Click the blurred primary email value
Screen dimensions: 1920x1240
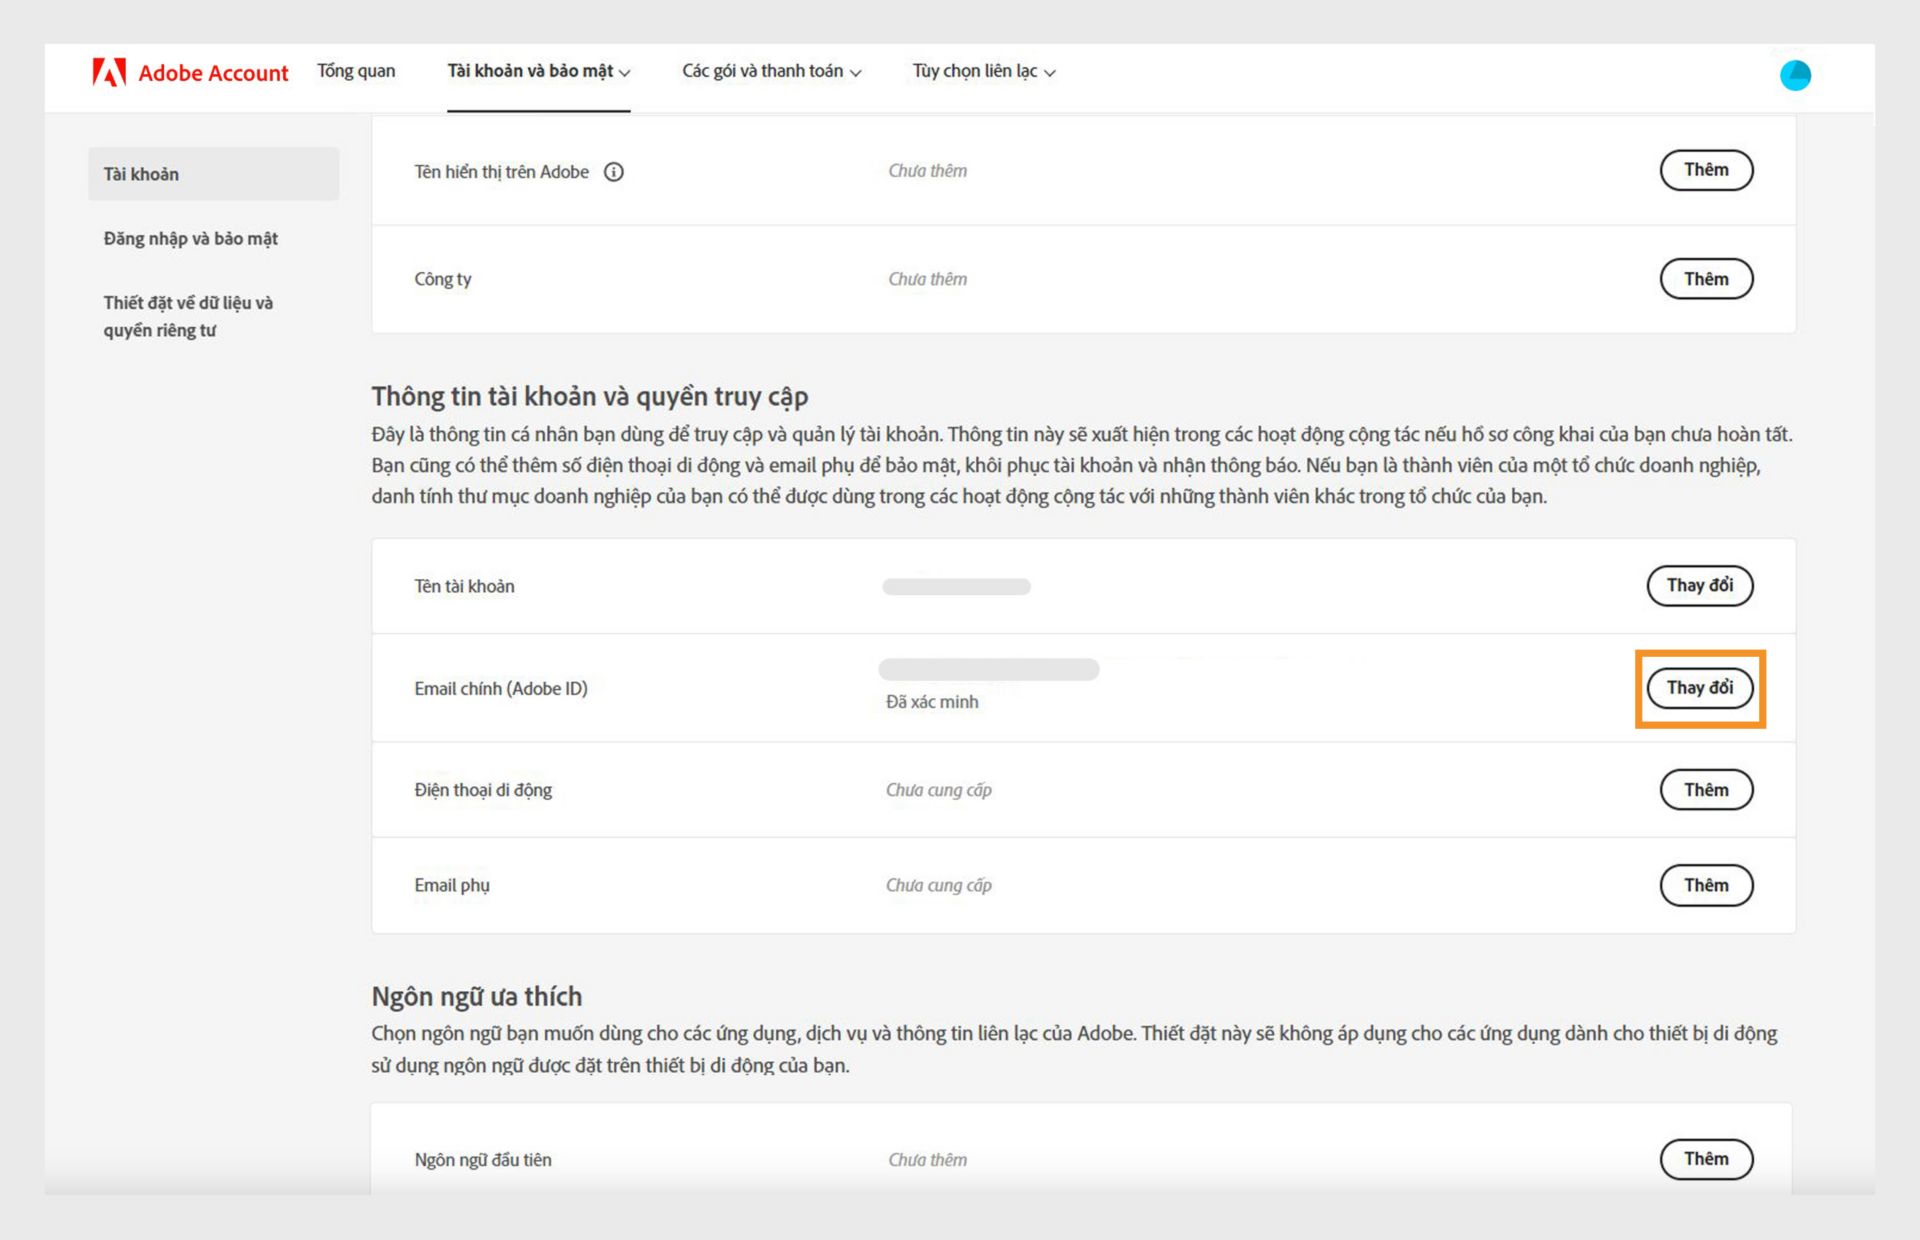(x=988, y=670)
